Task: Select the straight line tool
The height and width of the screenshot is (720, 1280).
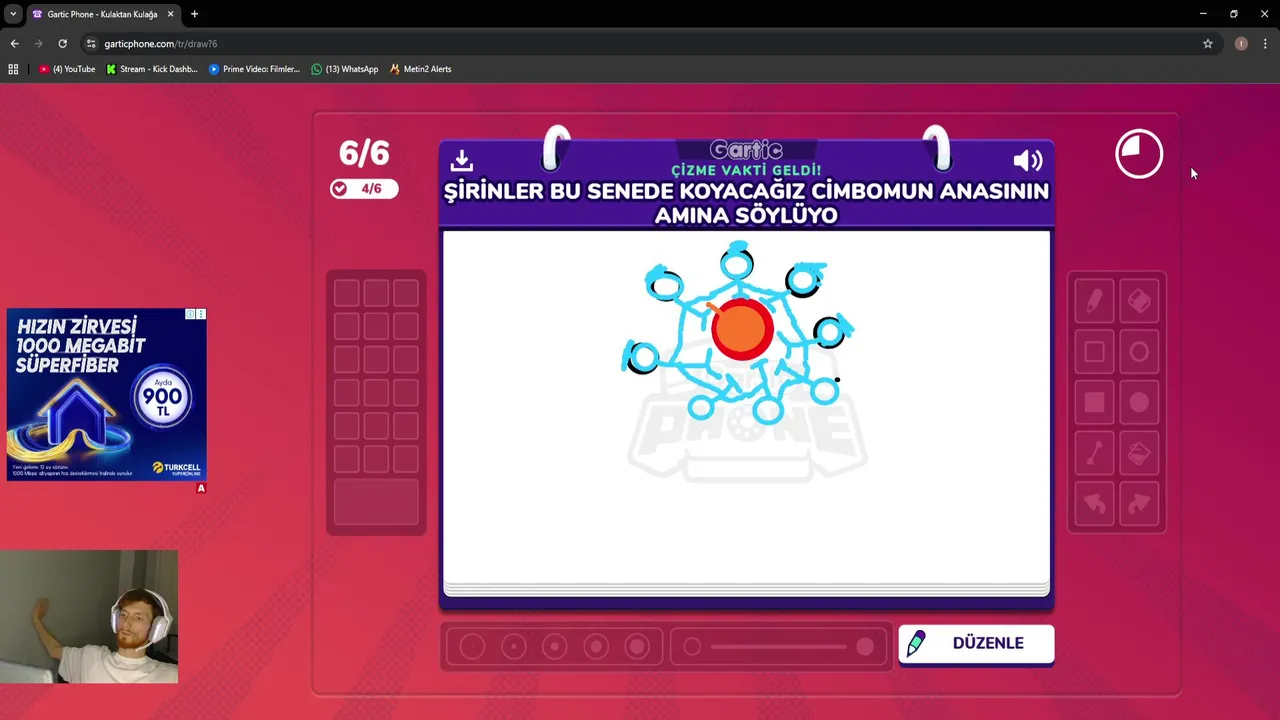Action: (1094, 454)
